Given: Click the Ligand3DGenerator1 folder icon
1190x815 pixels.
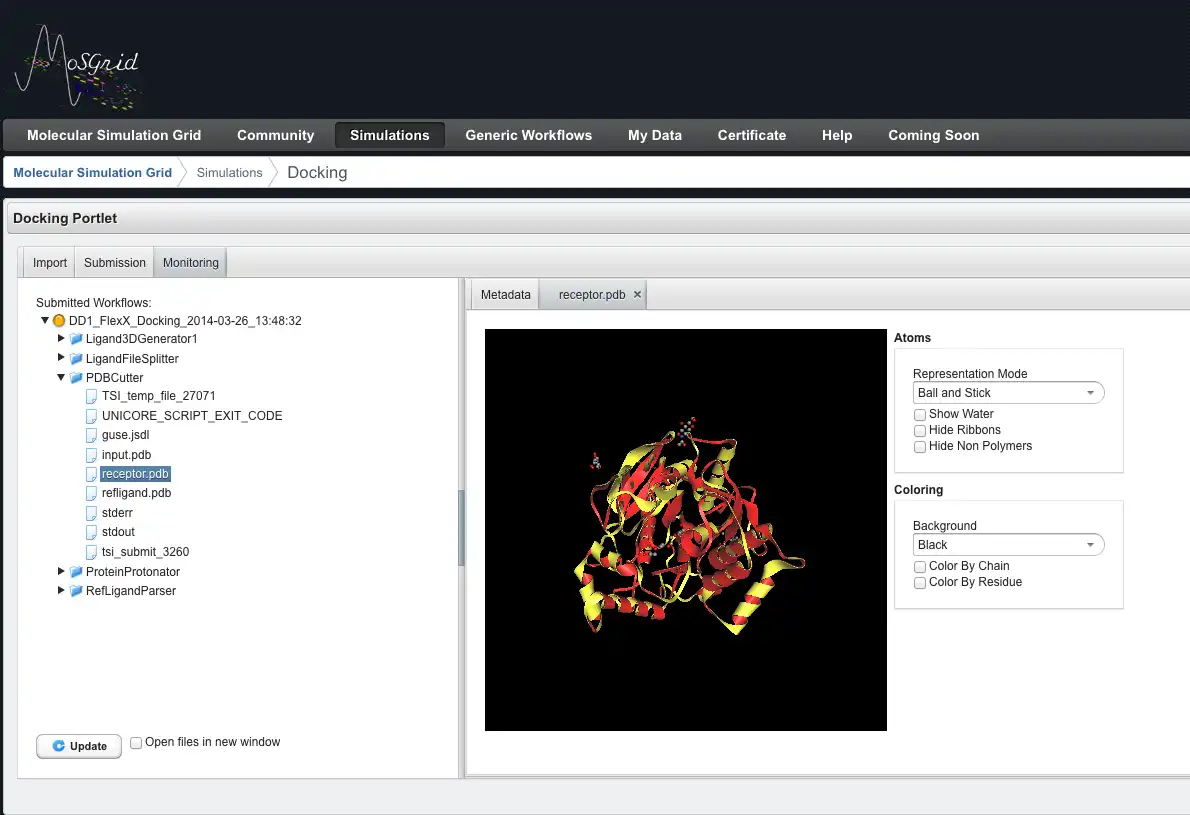Looking at the screenshot, I should [x=76, y=338].
